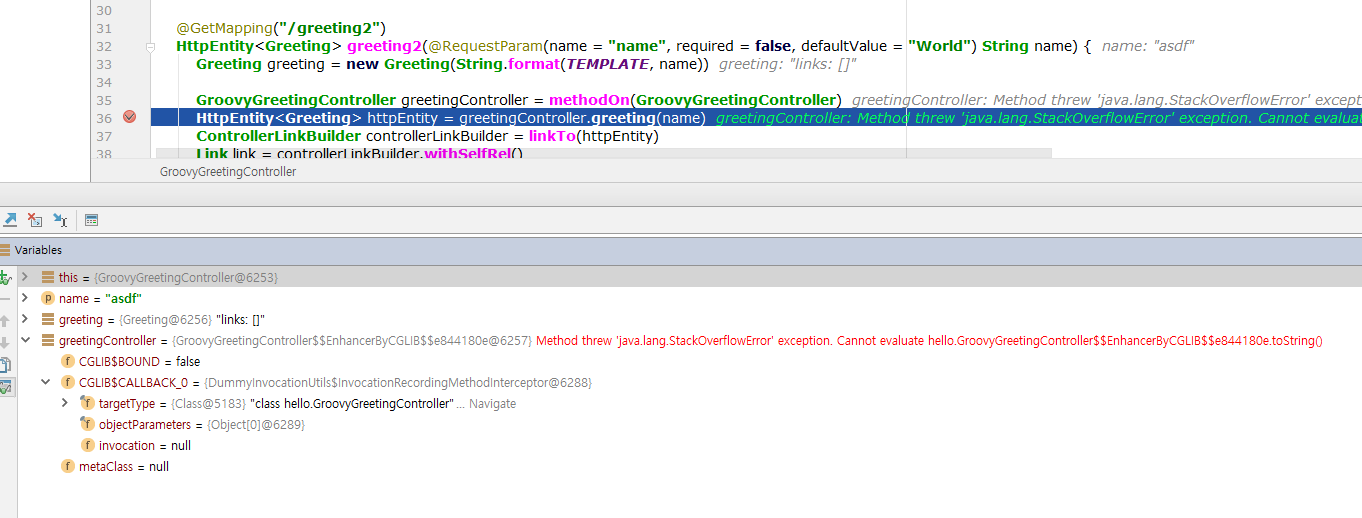Click the Drop Frame debugger icon

click(x=35, y=220)
